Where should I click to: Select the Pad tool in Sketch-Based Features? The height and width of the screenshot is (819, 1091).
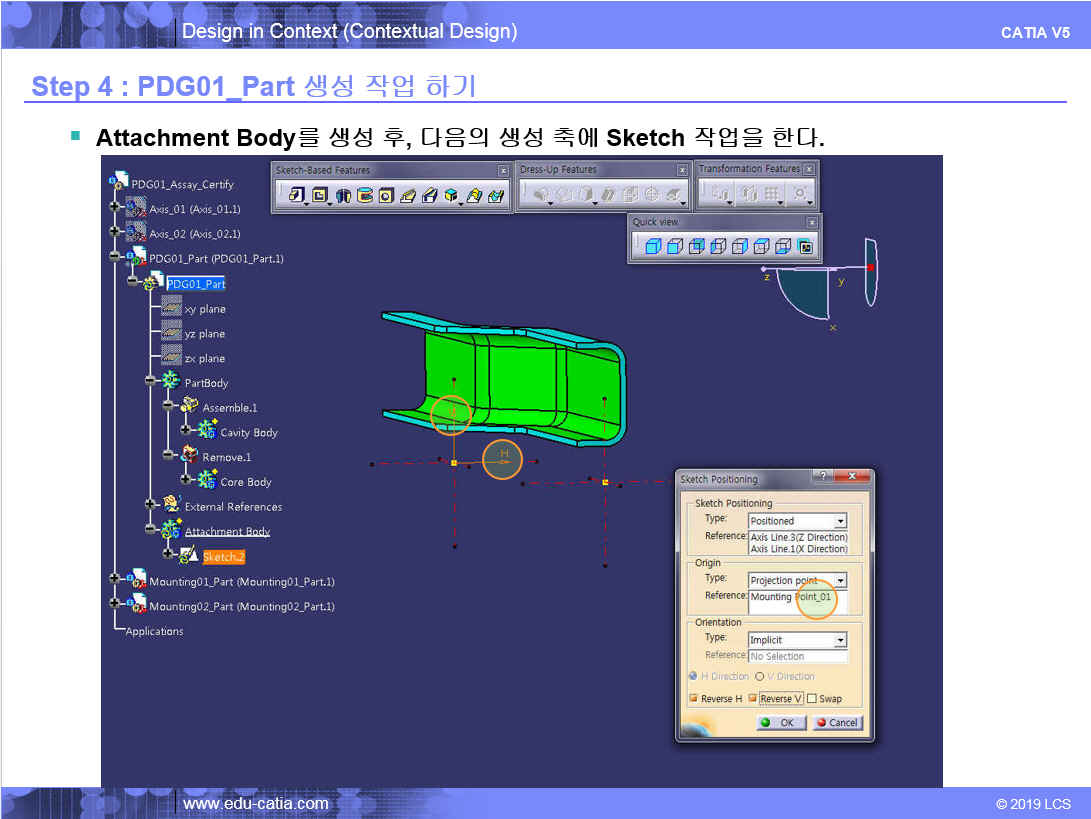[x=297, y=196]
